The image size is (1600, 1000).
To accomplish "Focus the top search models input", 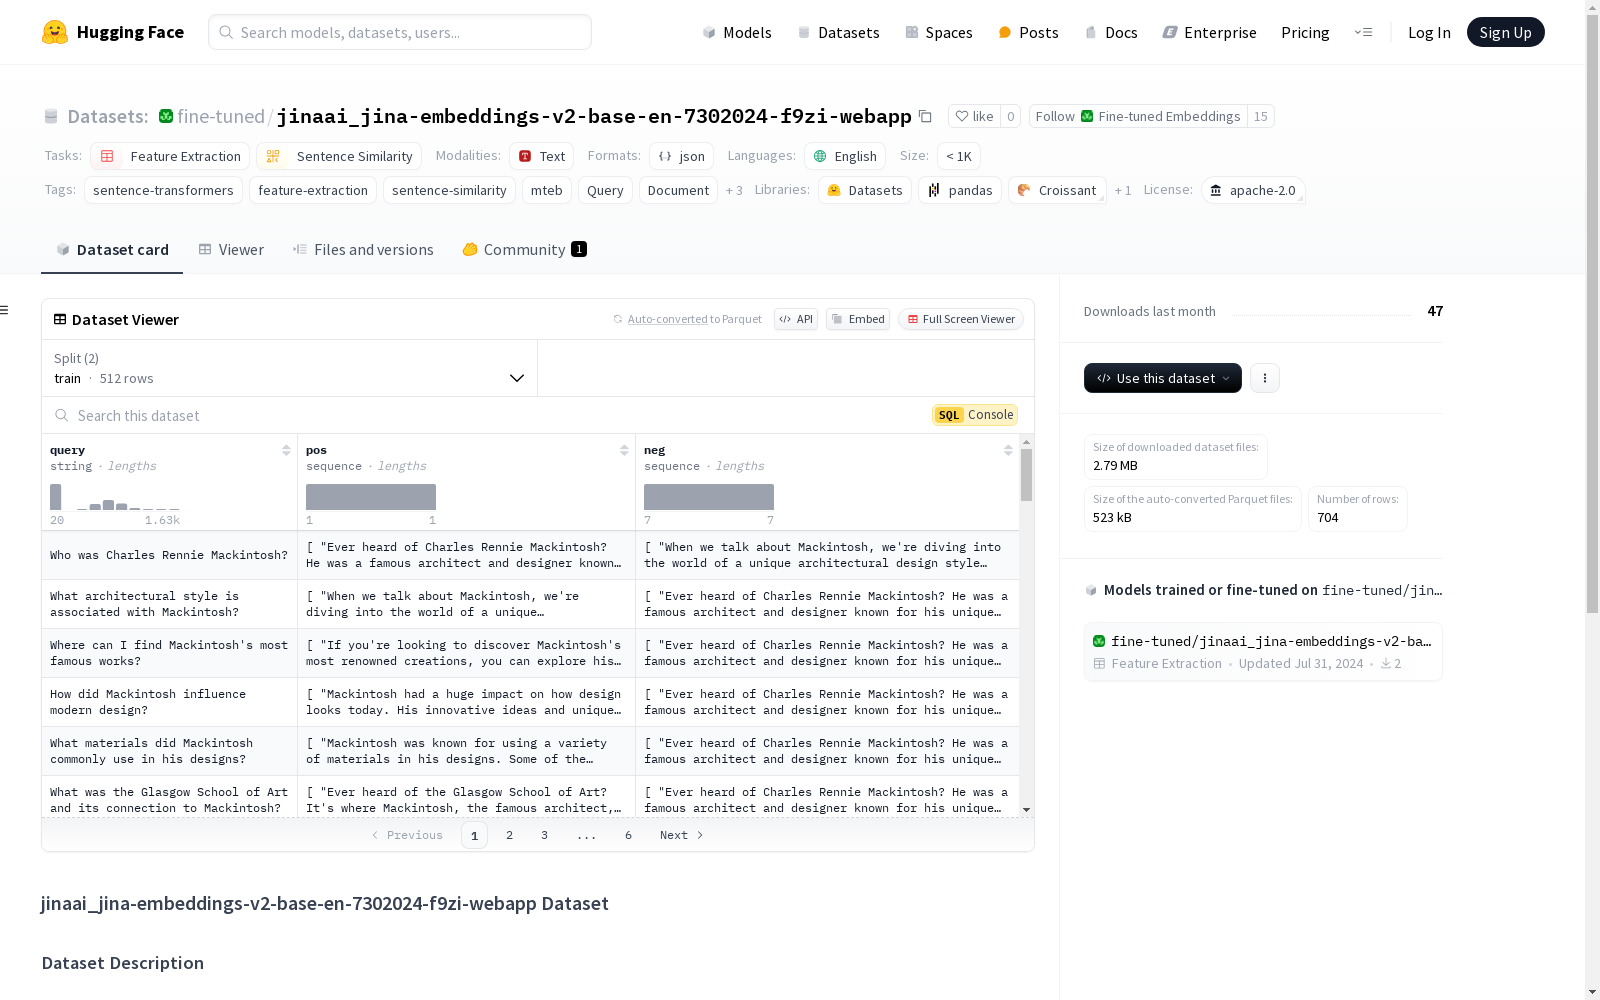I will point(400,32).
